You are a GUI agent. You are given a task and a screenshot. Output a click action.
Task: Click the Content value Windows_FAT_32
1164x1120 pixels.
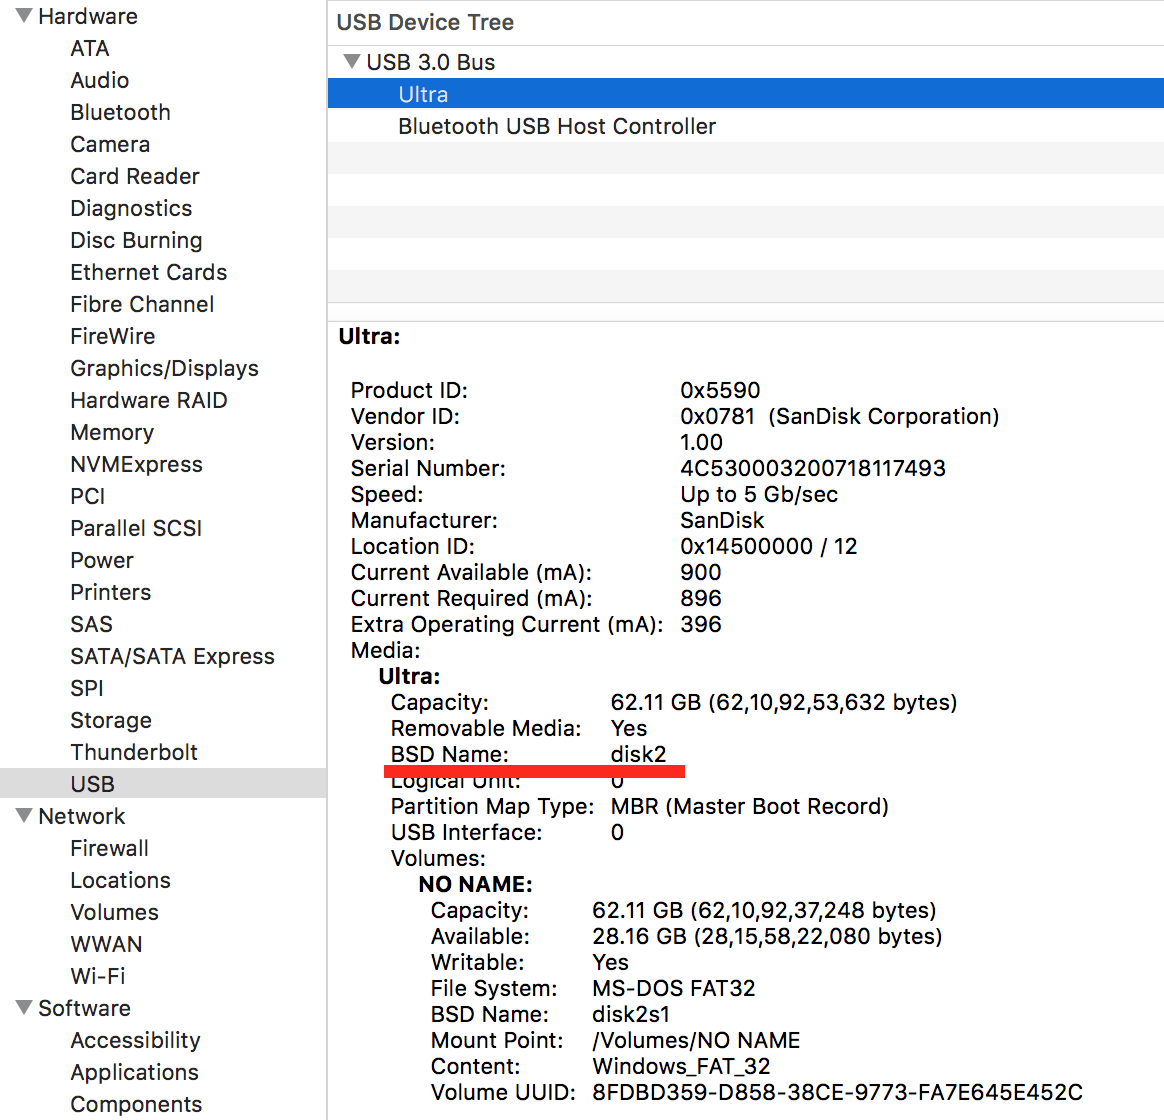pos(681,1066)
